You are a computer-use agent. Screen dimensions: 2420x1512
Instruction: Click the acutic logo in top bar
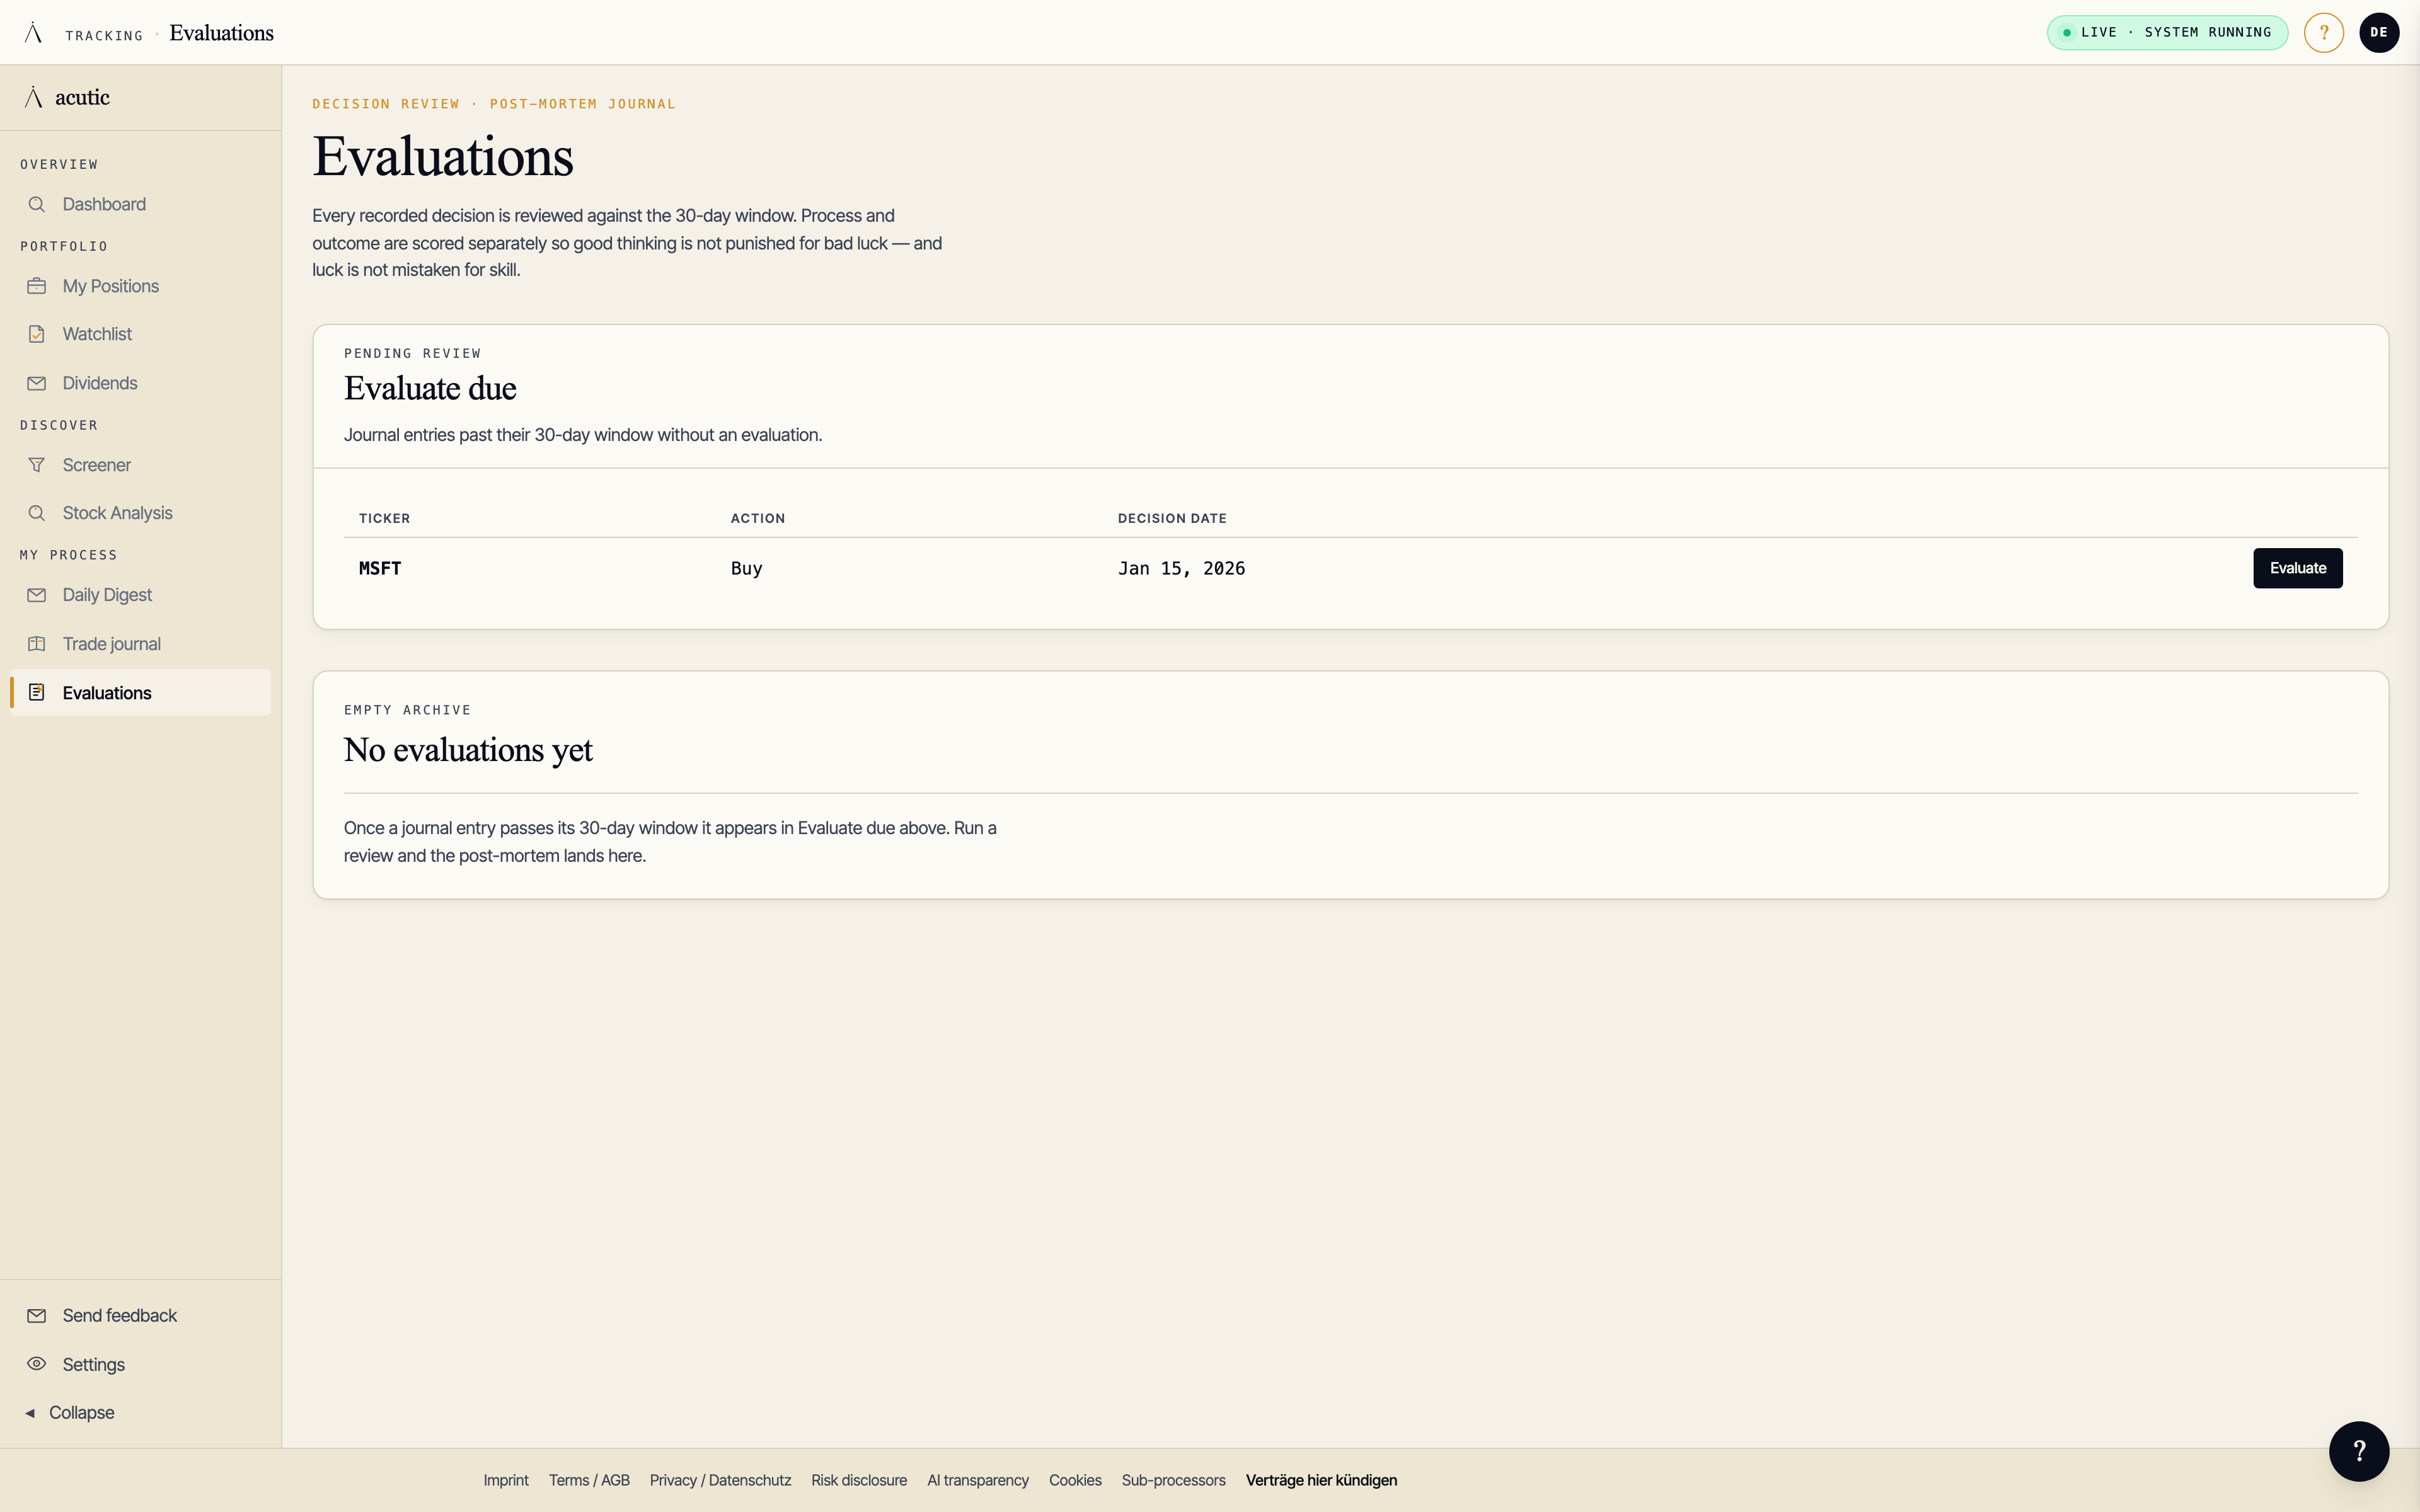(33, 32)
